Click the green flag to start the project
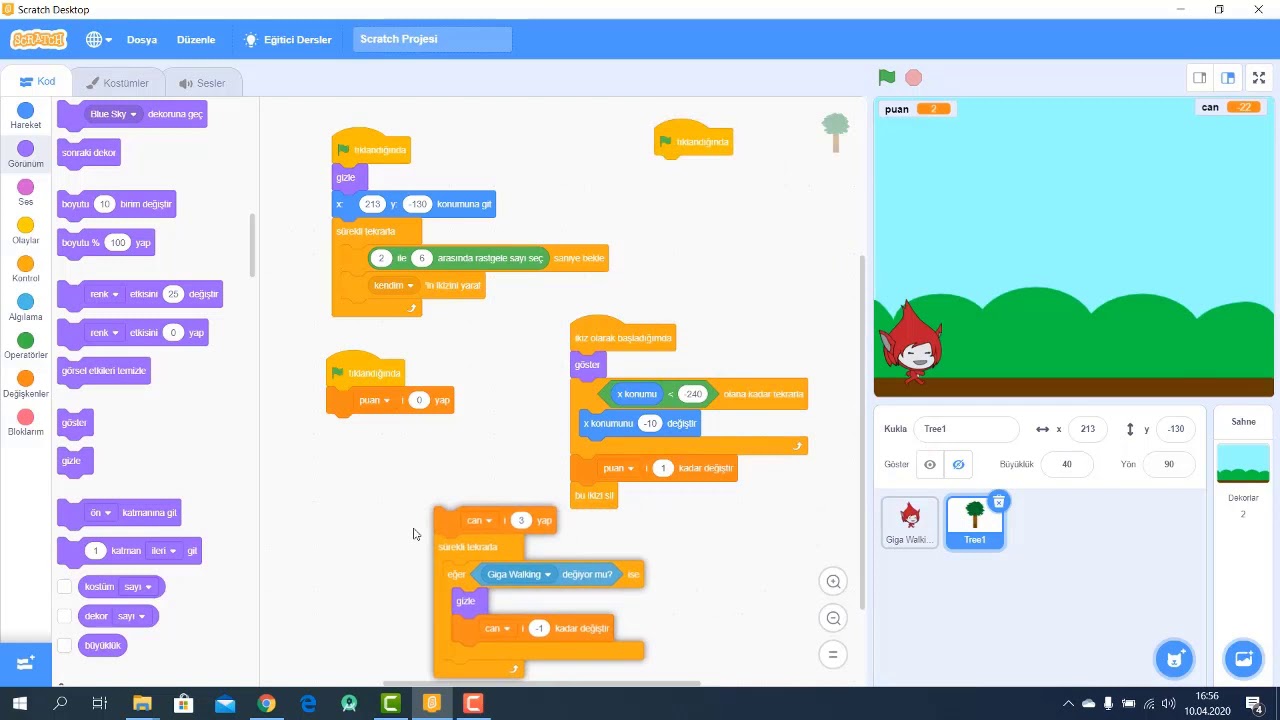 pyautogui.click(x=886, y=77)
